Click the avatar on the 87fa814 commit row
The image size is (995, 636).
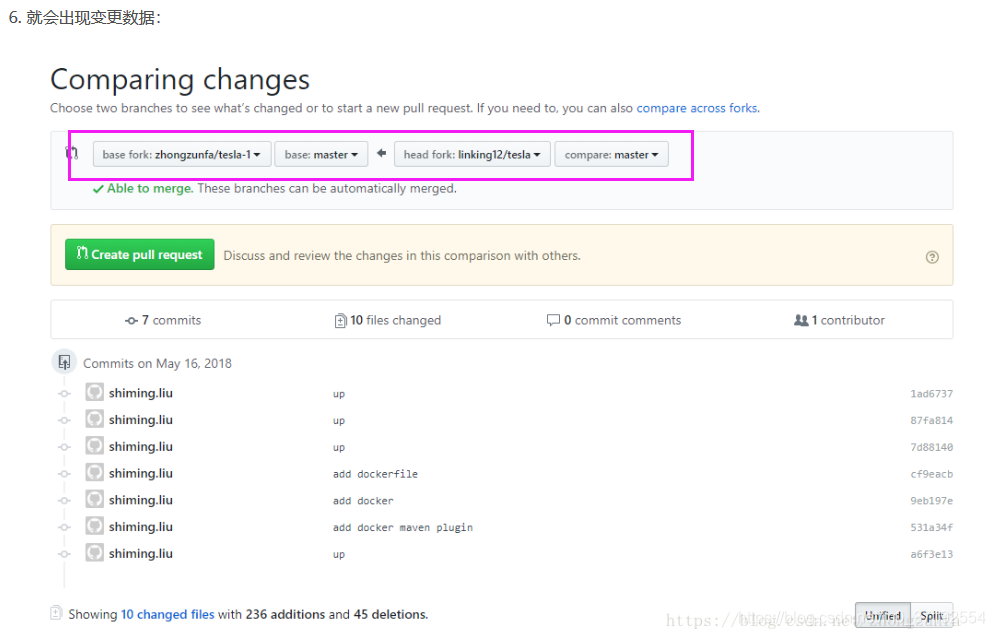(95, 419)
